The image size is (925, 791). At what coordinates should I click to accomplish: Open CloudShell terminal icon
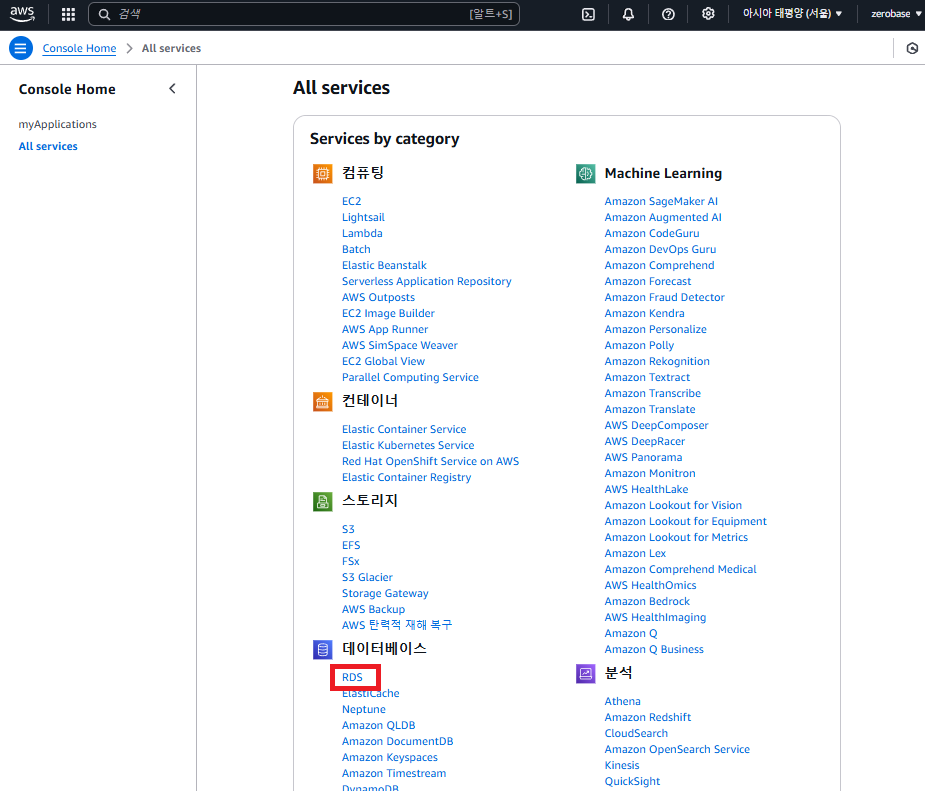tap(588, 14)
